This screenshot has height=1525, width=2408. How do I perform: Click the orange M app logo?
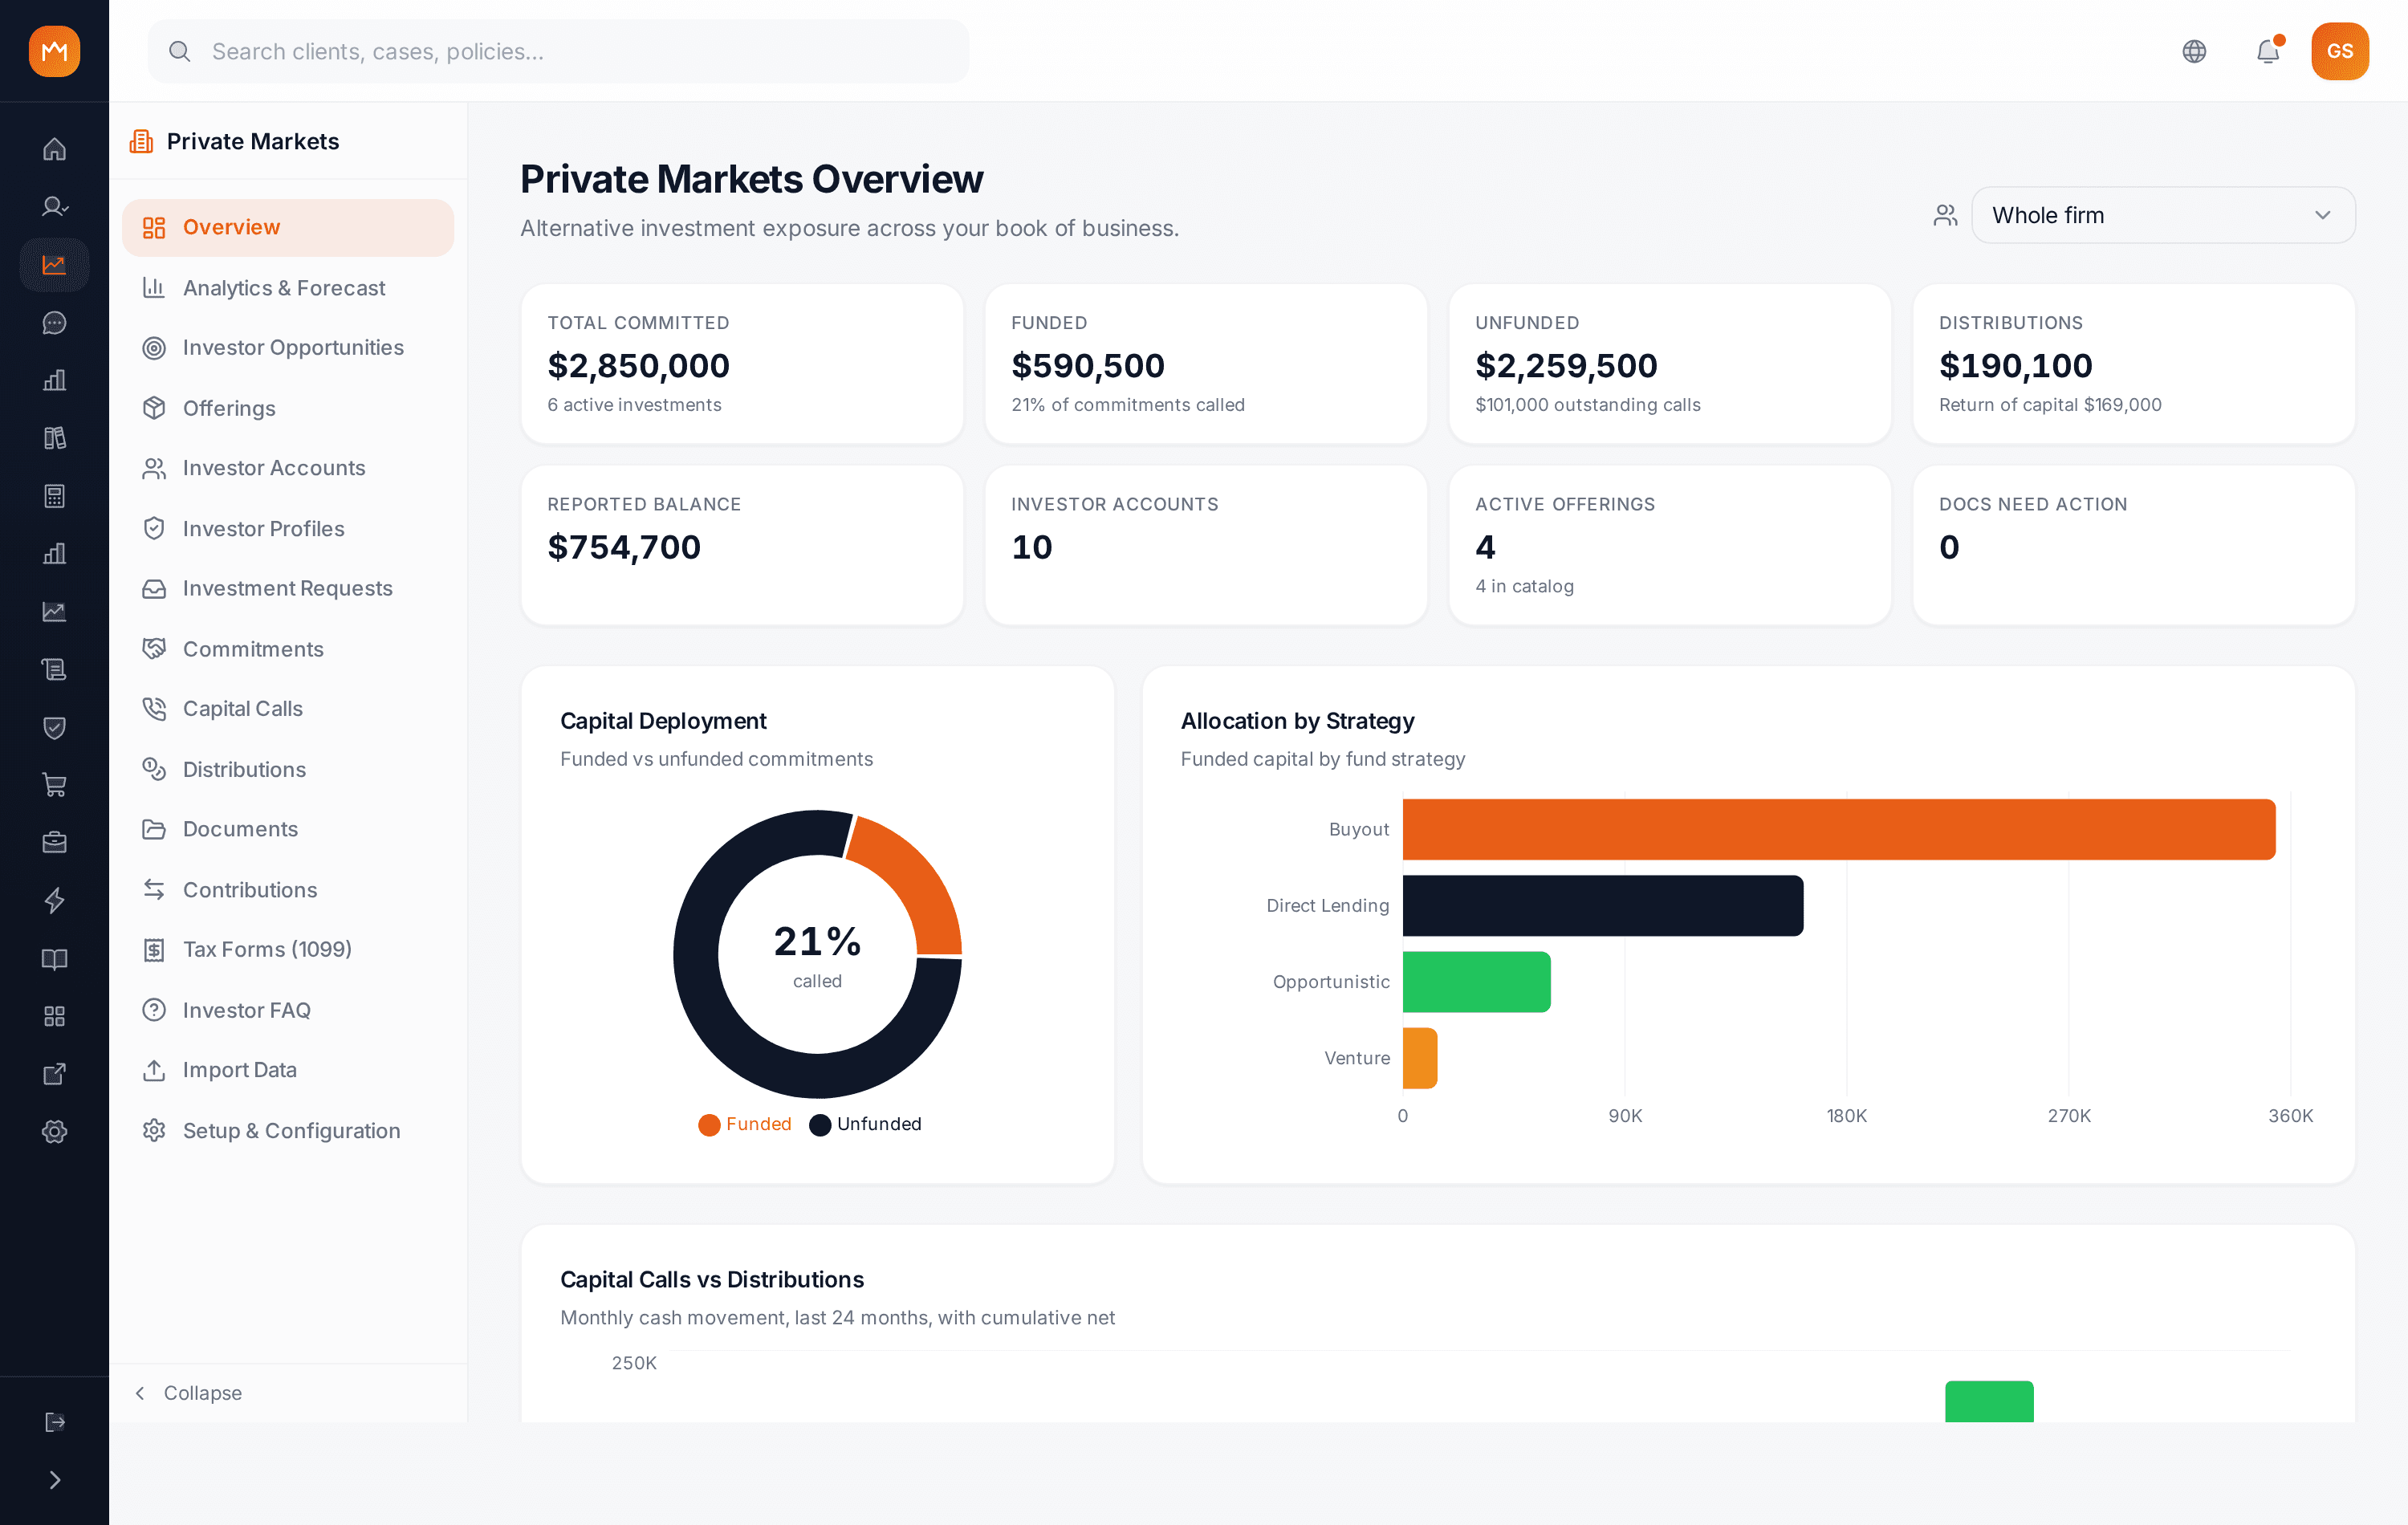coord(54,51)
